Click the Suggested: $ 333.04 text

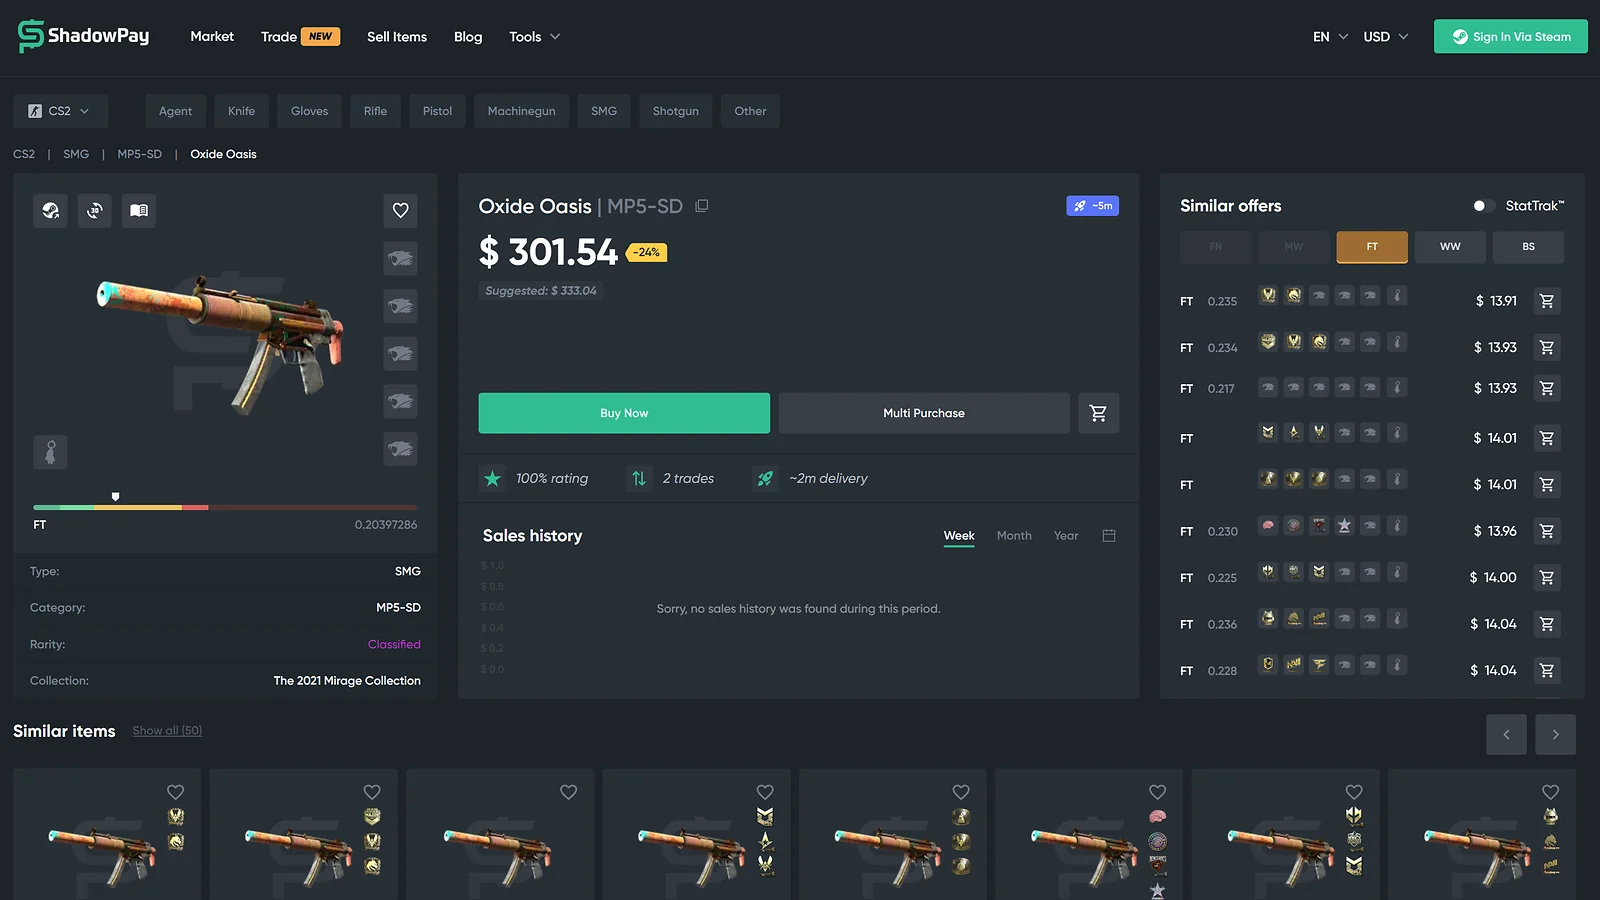coord(541,291)
